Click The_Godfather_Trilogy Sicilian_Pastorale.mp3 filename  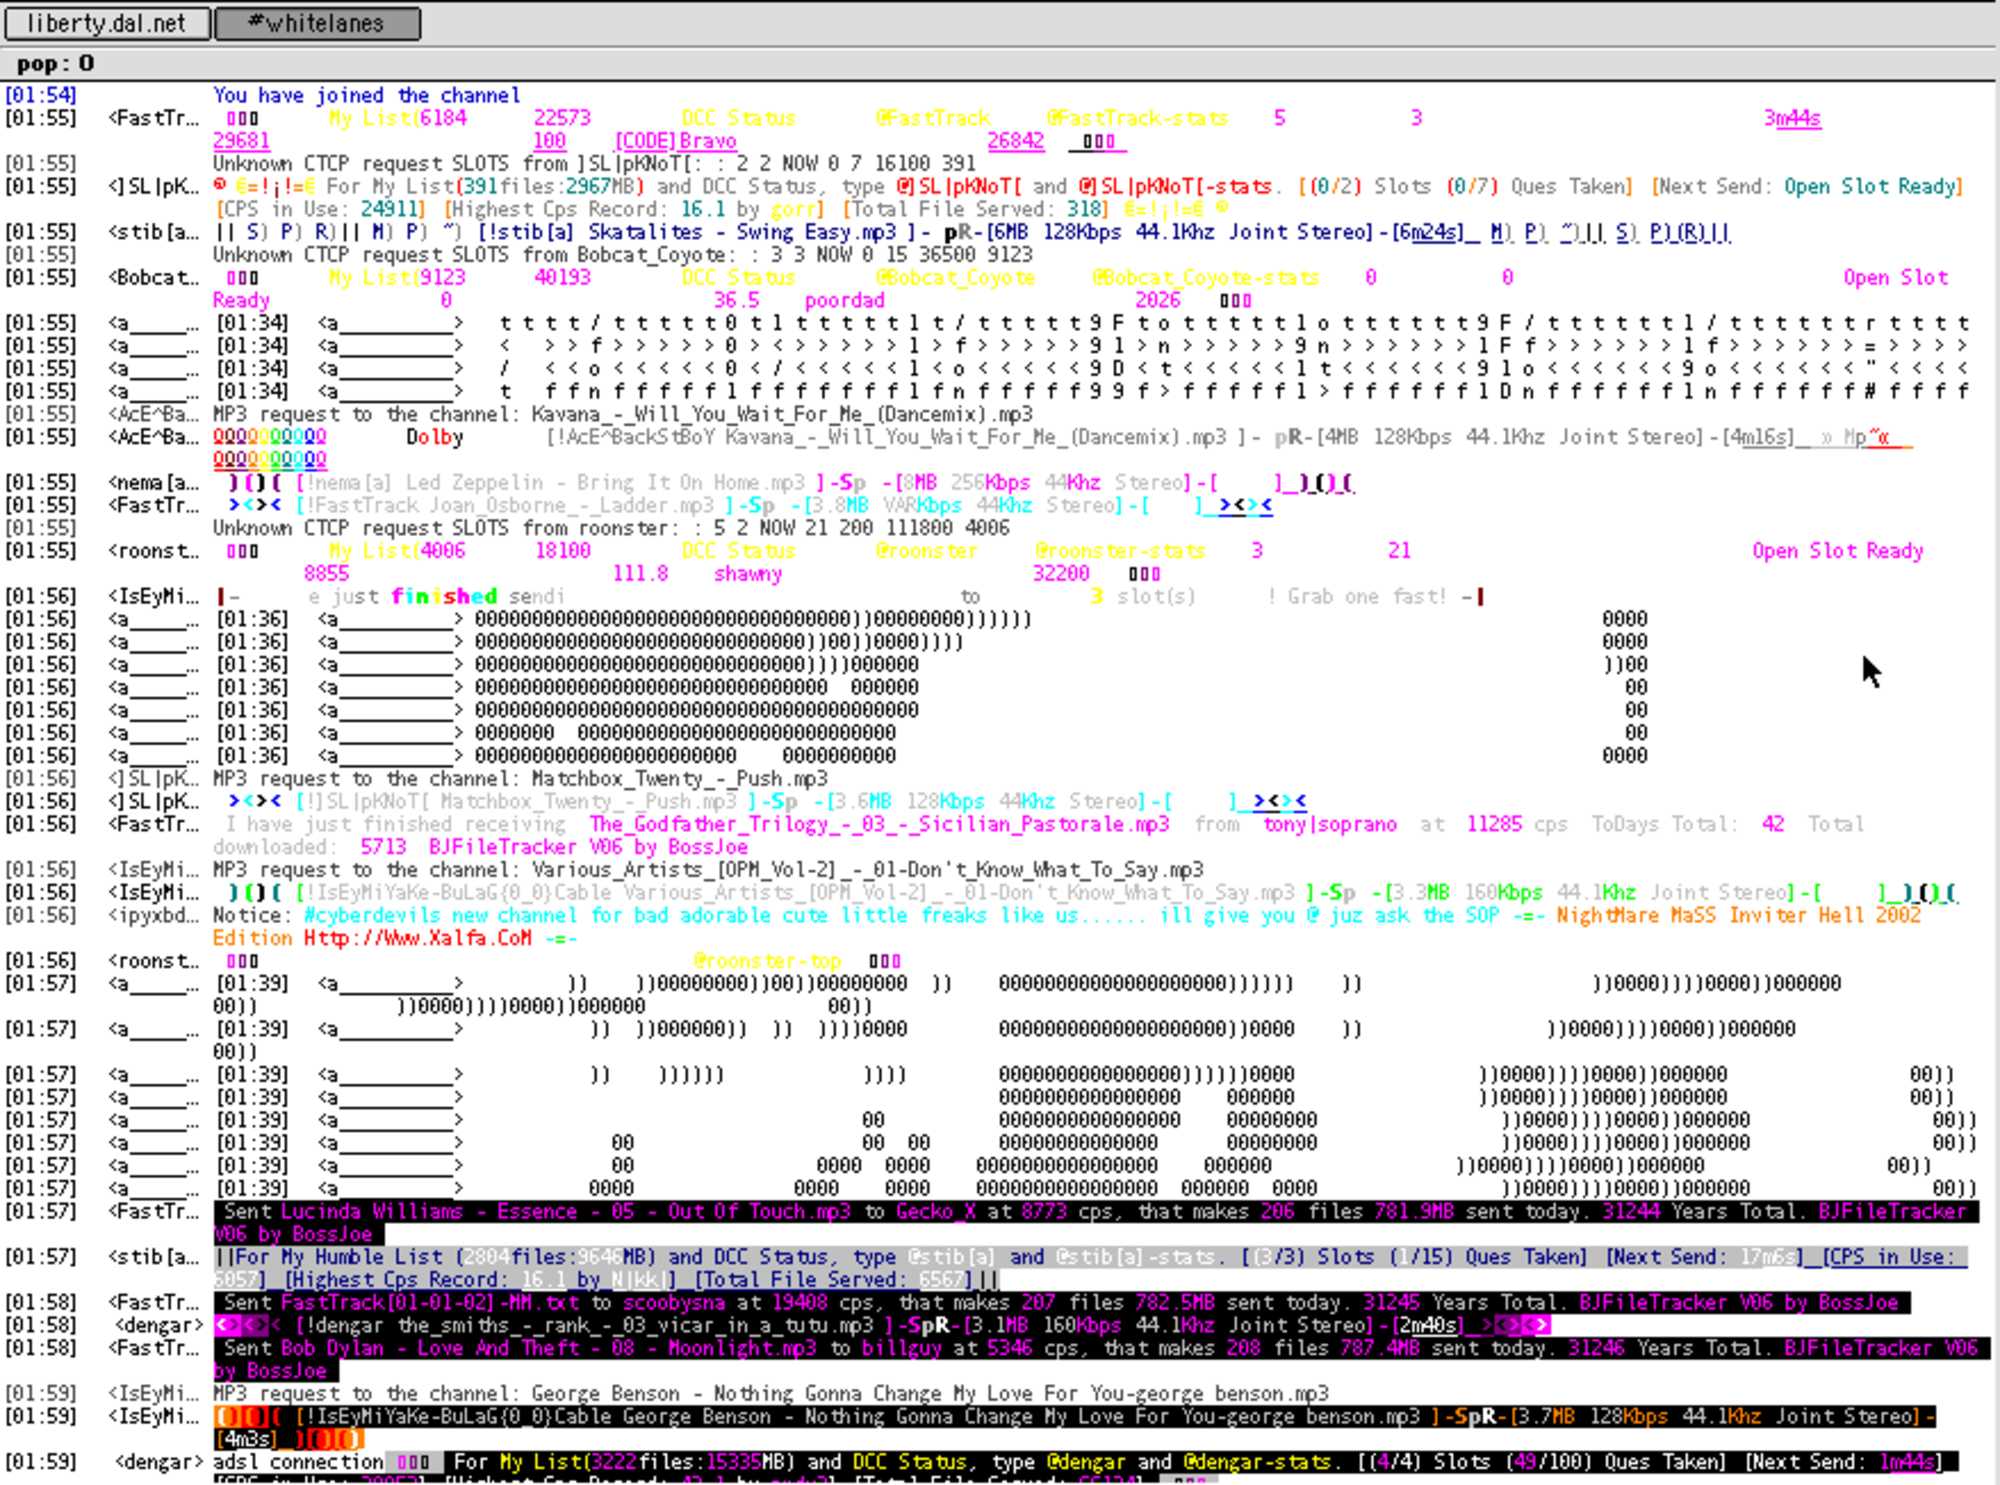[x=878, y=825]
